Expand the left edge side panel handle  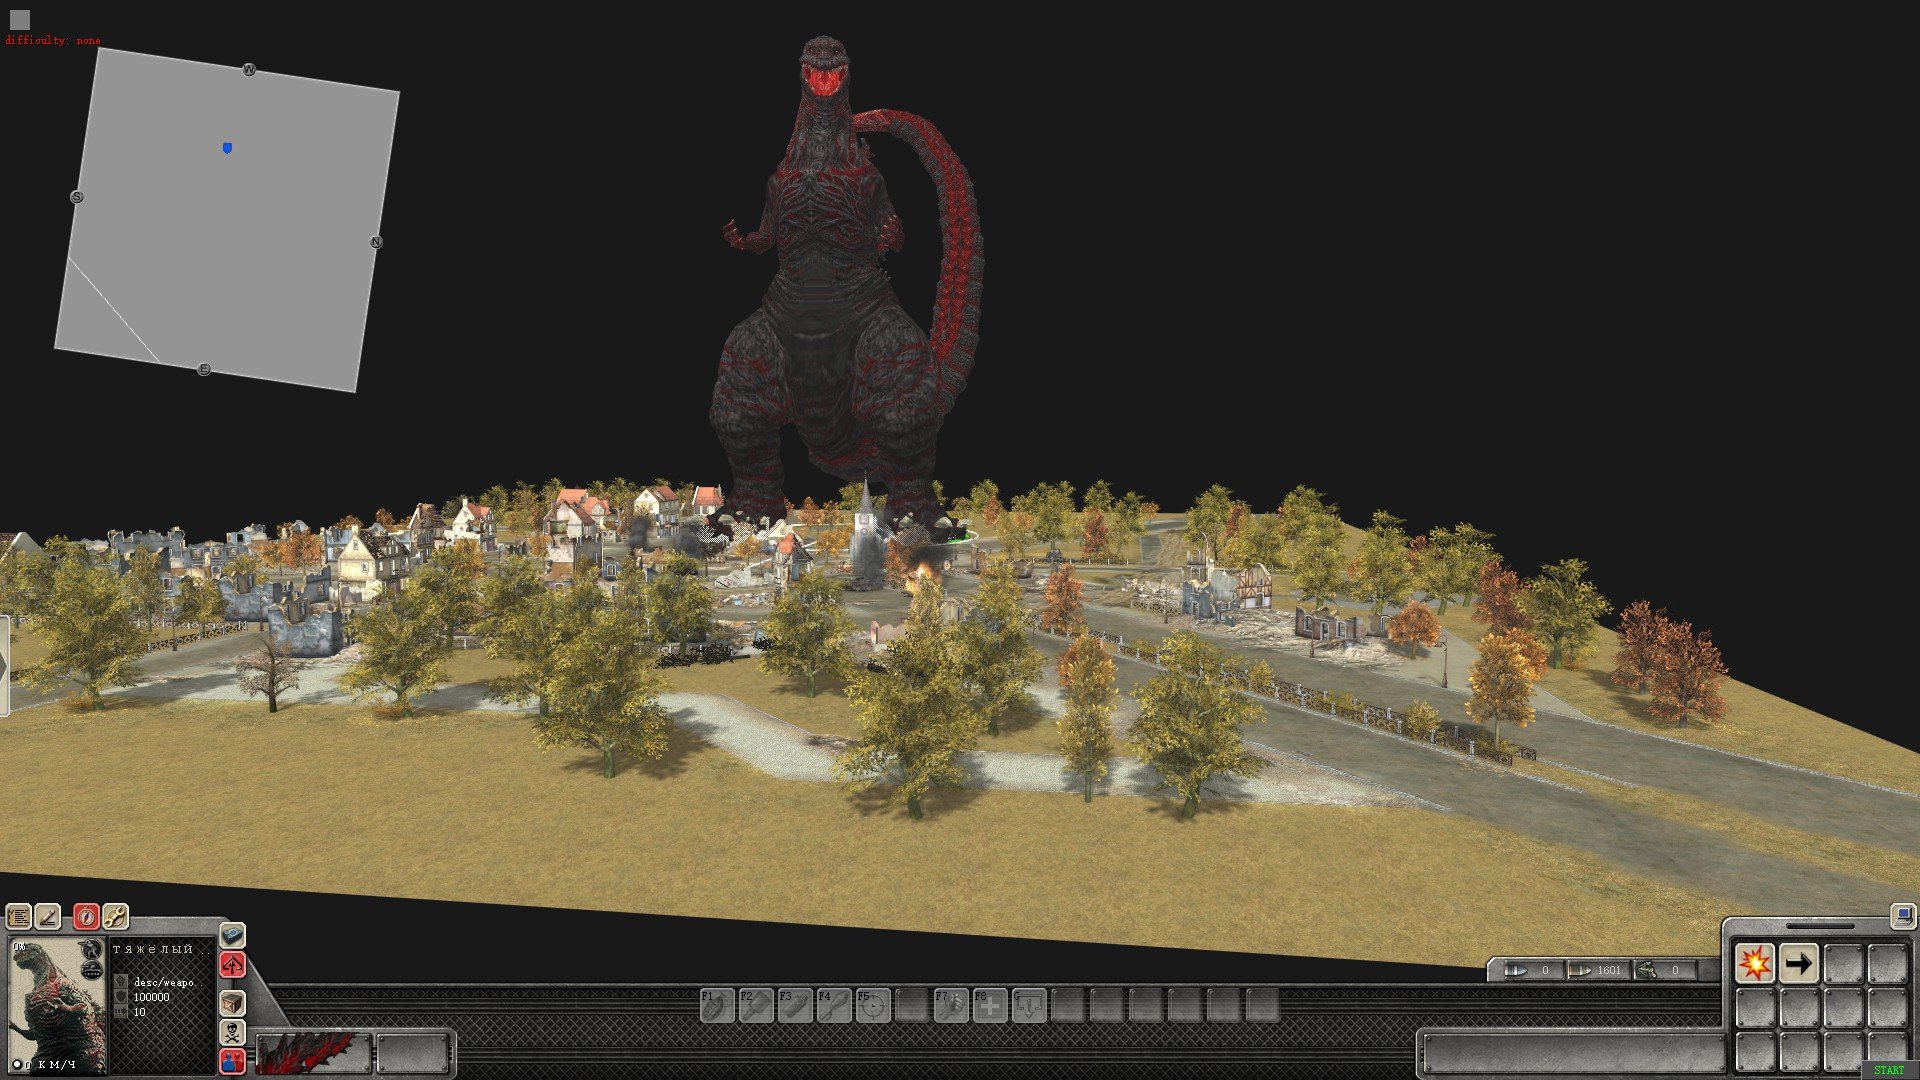4,666
